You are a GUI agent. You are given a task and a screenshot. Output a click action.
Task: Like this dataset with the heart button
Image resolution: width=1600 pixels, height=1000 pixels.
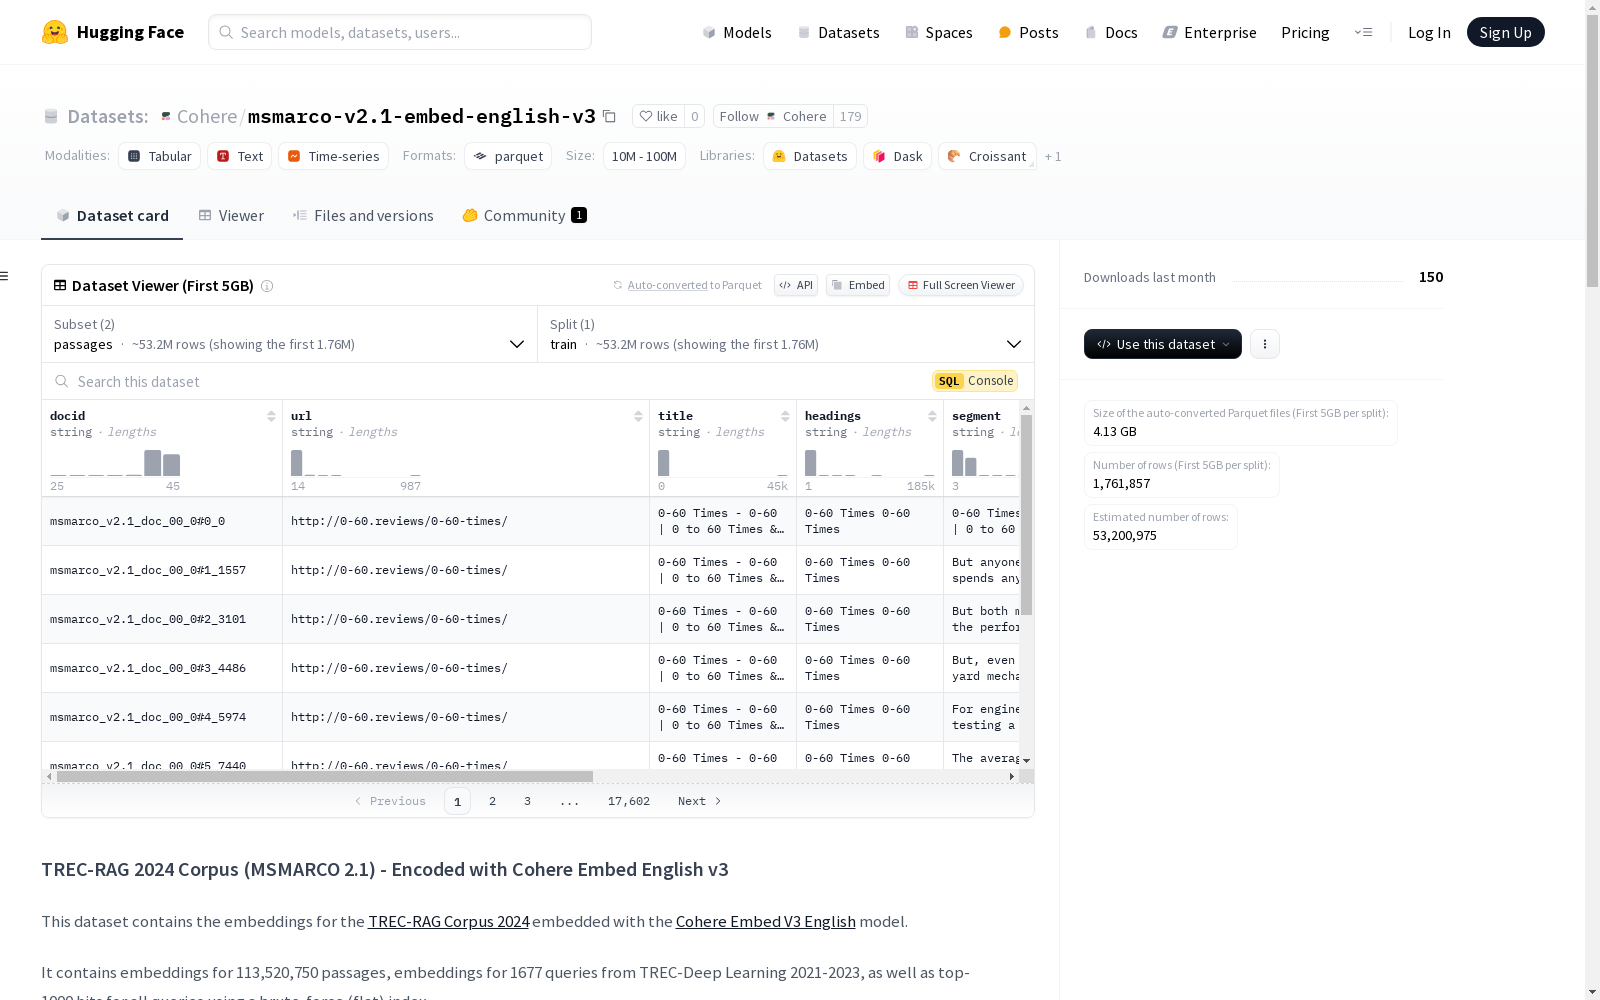[658, 116]
